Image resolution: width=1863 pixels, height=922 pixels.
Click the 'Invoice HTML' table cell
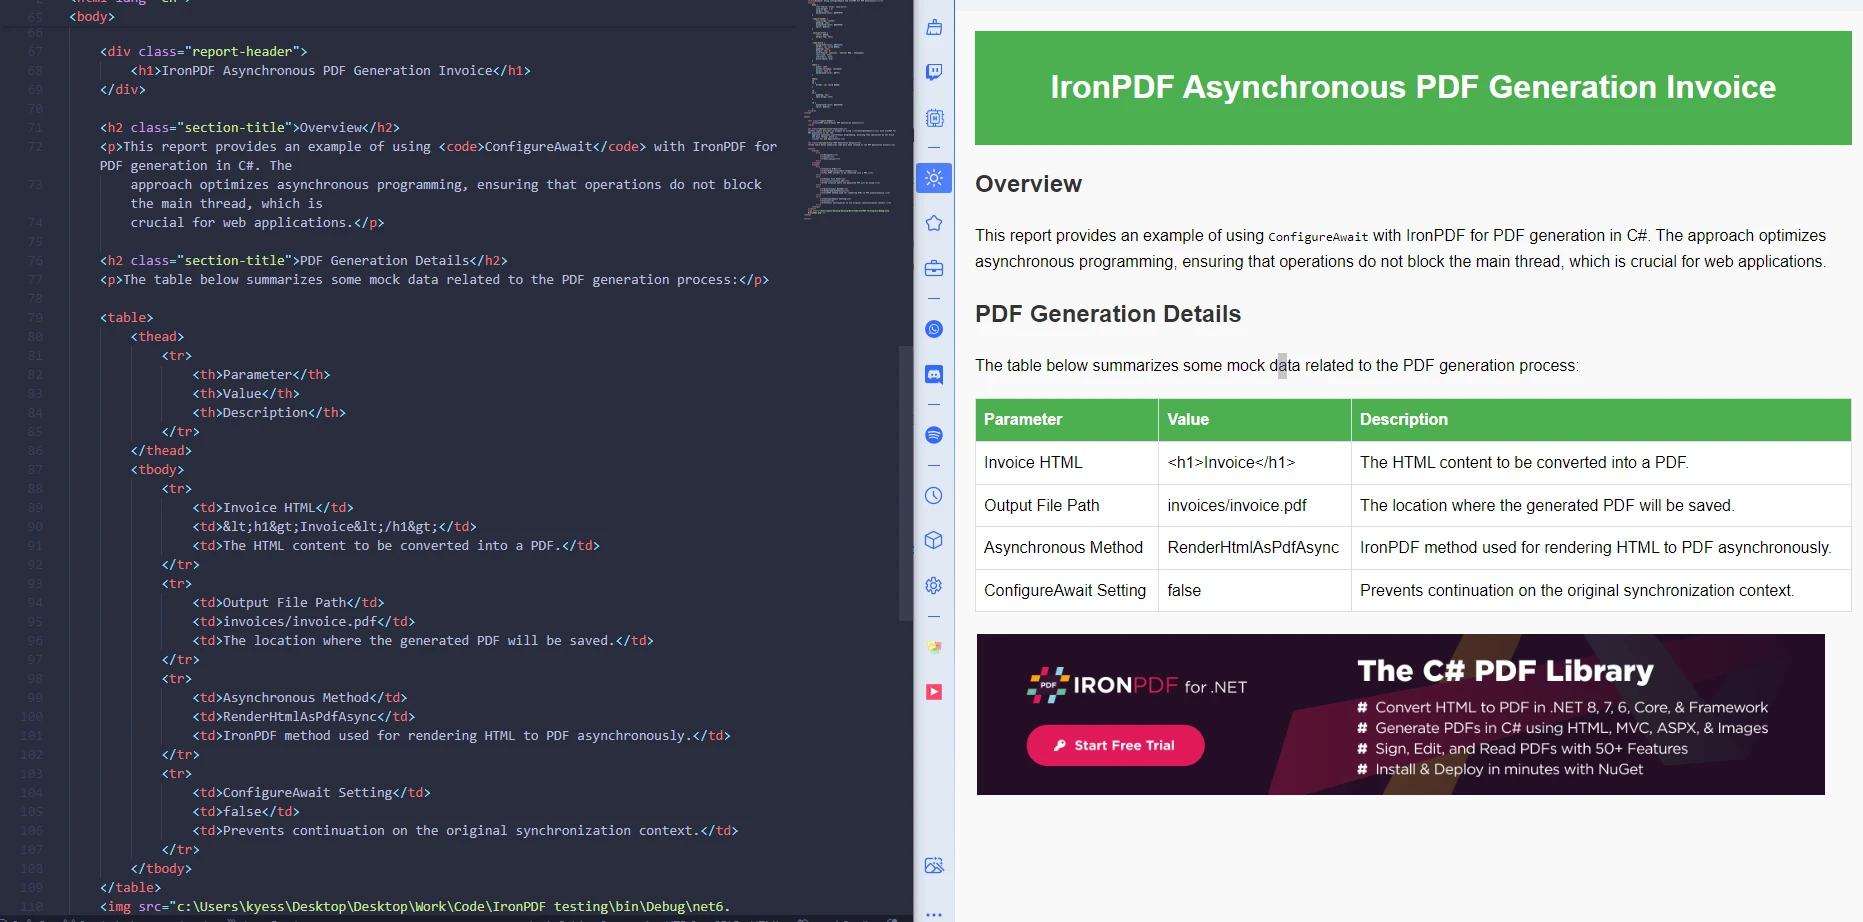tap(1067, 463)
